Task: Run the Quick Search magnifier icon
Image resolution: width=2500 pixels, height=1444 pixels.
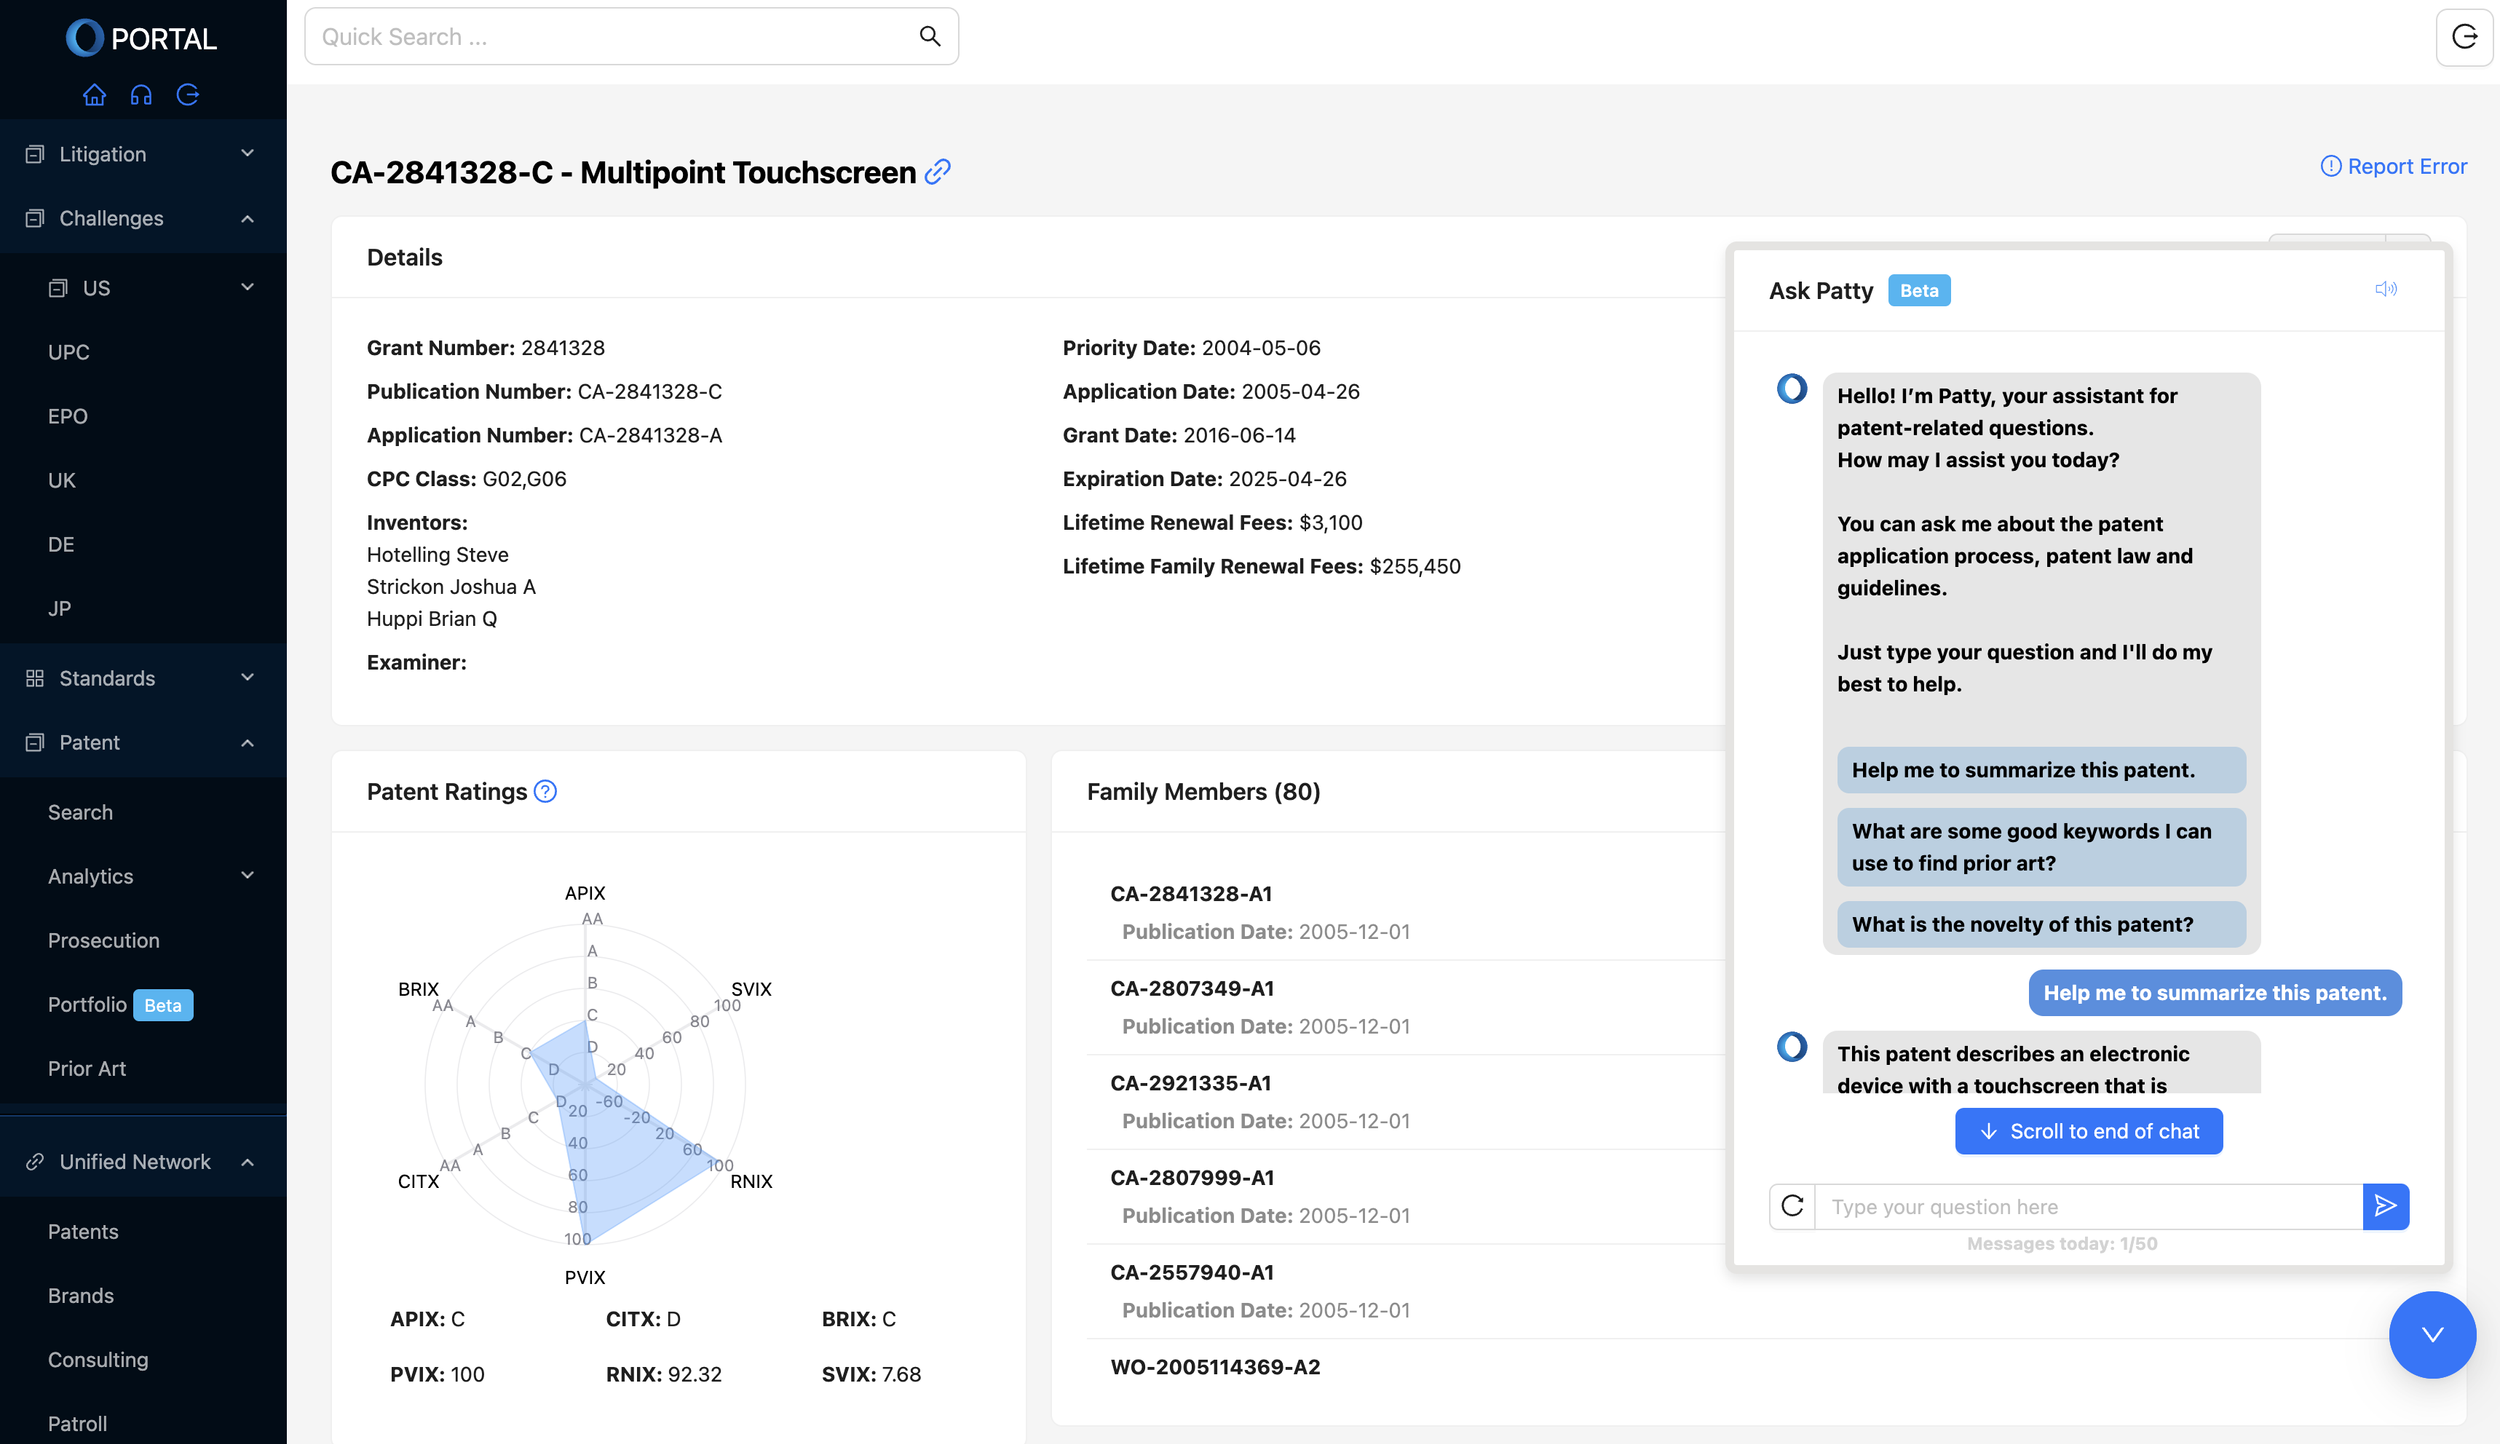Action: click(929, 36)
